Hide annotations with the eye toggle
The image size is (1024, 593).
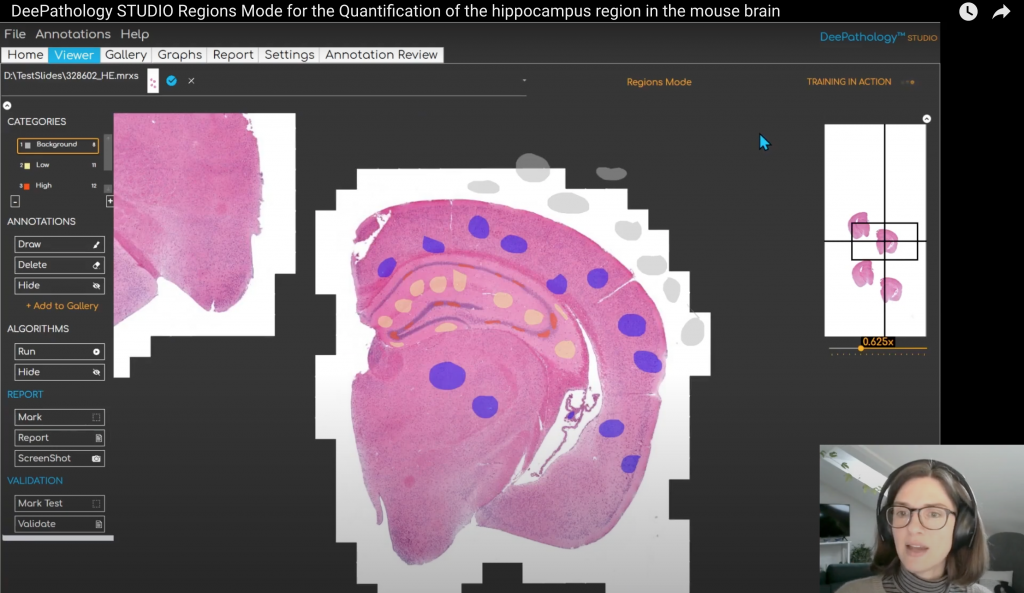[x=59, y=286]
